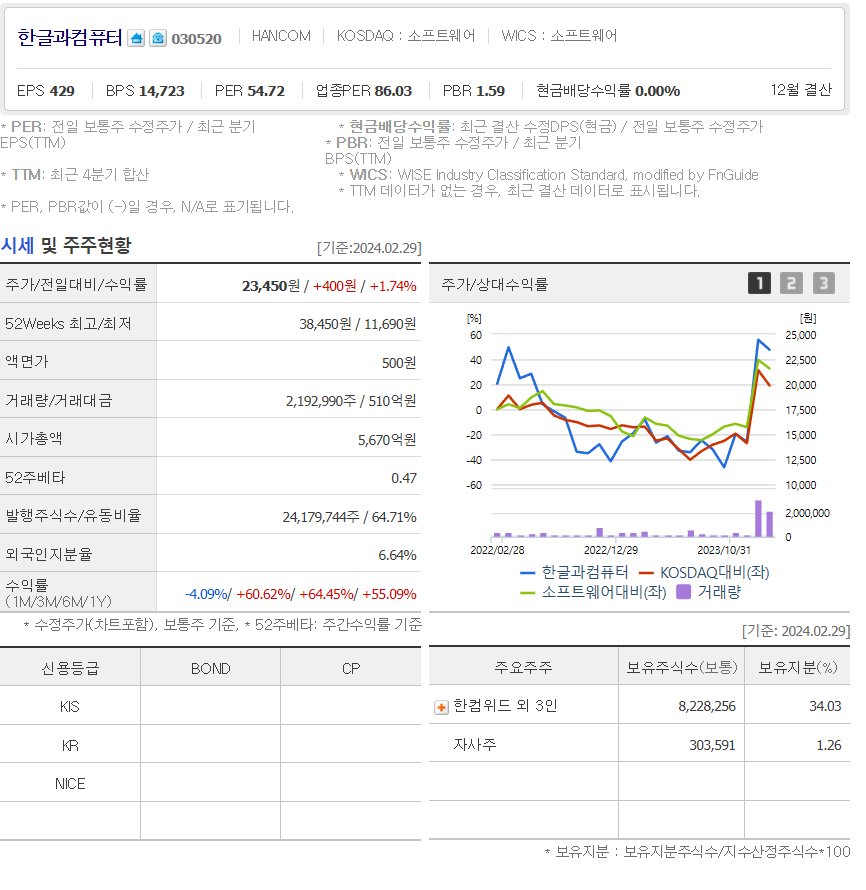Image resolution: width=866 pixels, height=890 pixels.
Task: Click the 2023/10/31 chart date label
Action: pyautogui.click(x=724, y=550)
